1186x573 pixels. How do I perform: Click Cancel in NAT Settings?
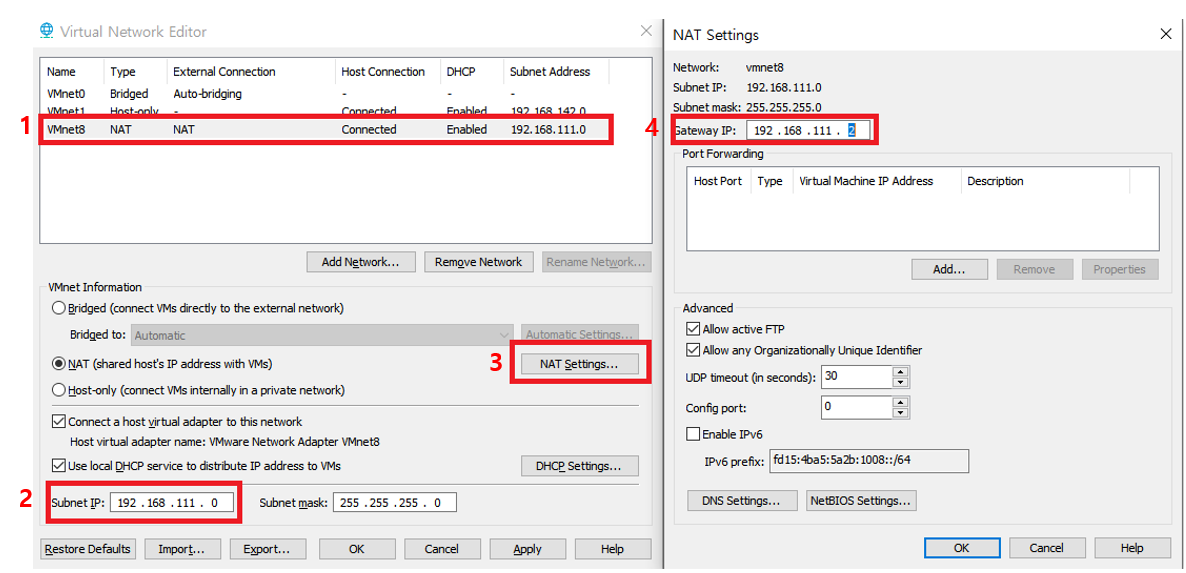click(x=1047, y=548)
